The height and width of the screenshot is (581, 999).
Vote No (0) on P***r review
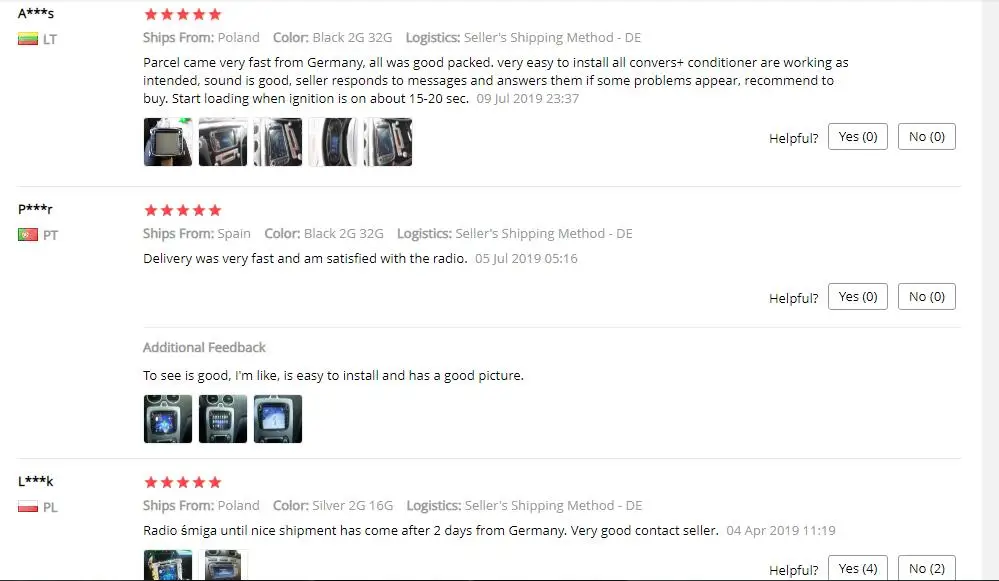click(926, 296)
